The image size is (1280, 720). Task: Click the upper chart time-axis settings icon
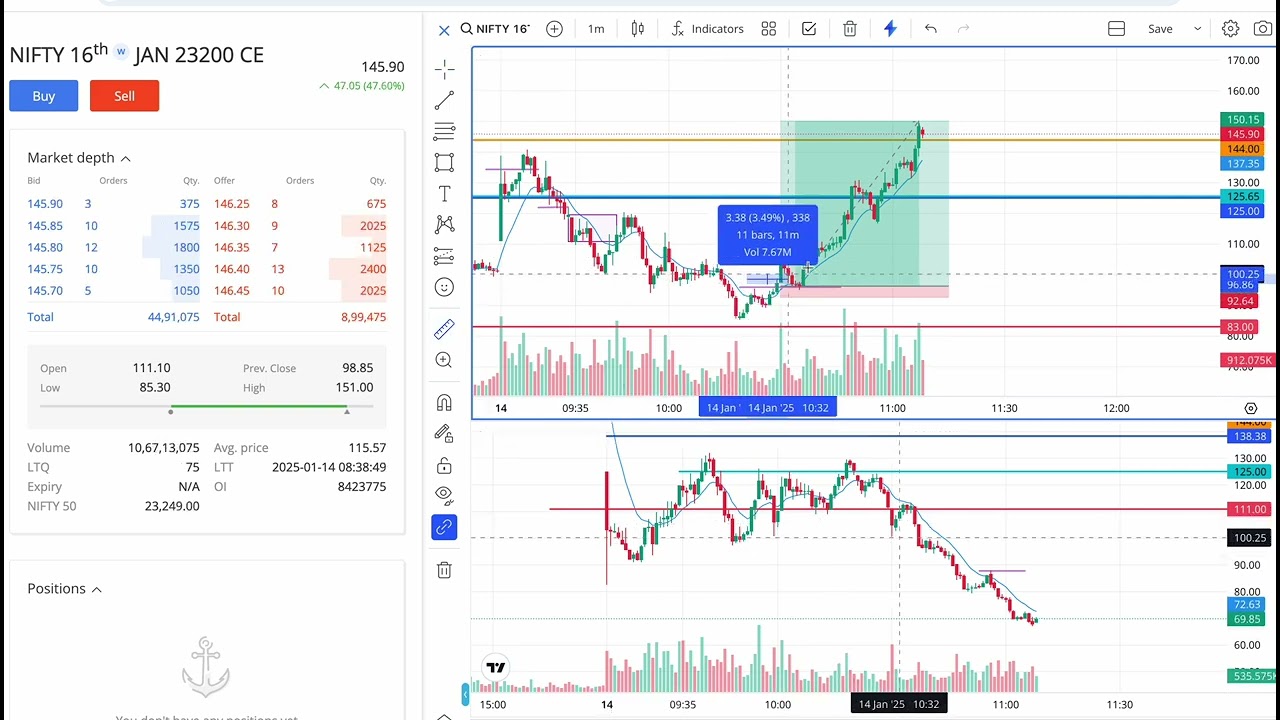coord(1250,408)
